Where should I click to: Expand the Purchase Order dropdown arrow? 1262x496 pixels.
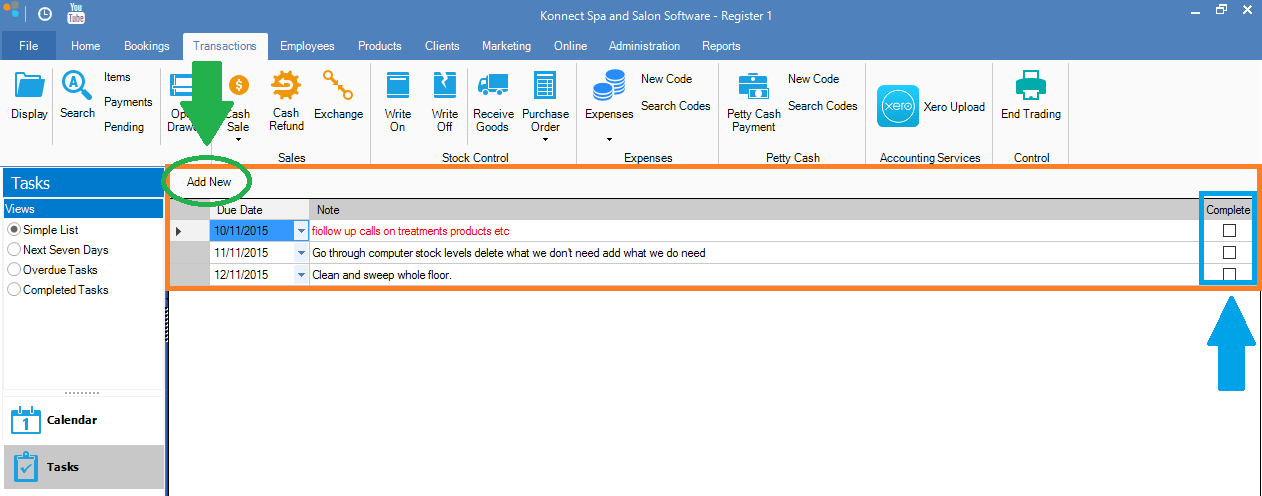[x=545, y=141]
